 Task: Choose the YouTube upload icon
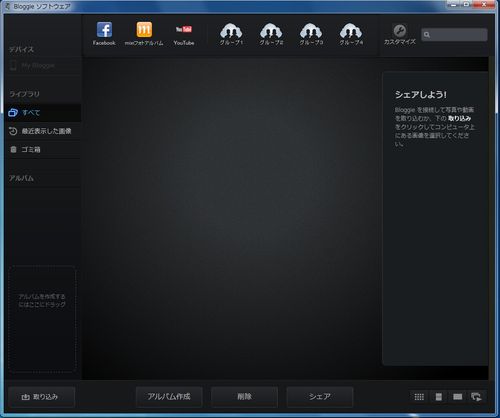[184, 30]
